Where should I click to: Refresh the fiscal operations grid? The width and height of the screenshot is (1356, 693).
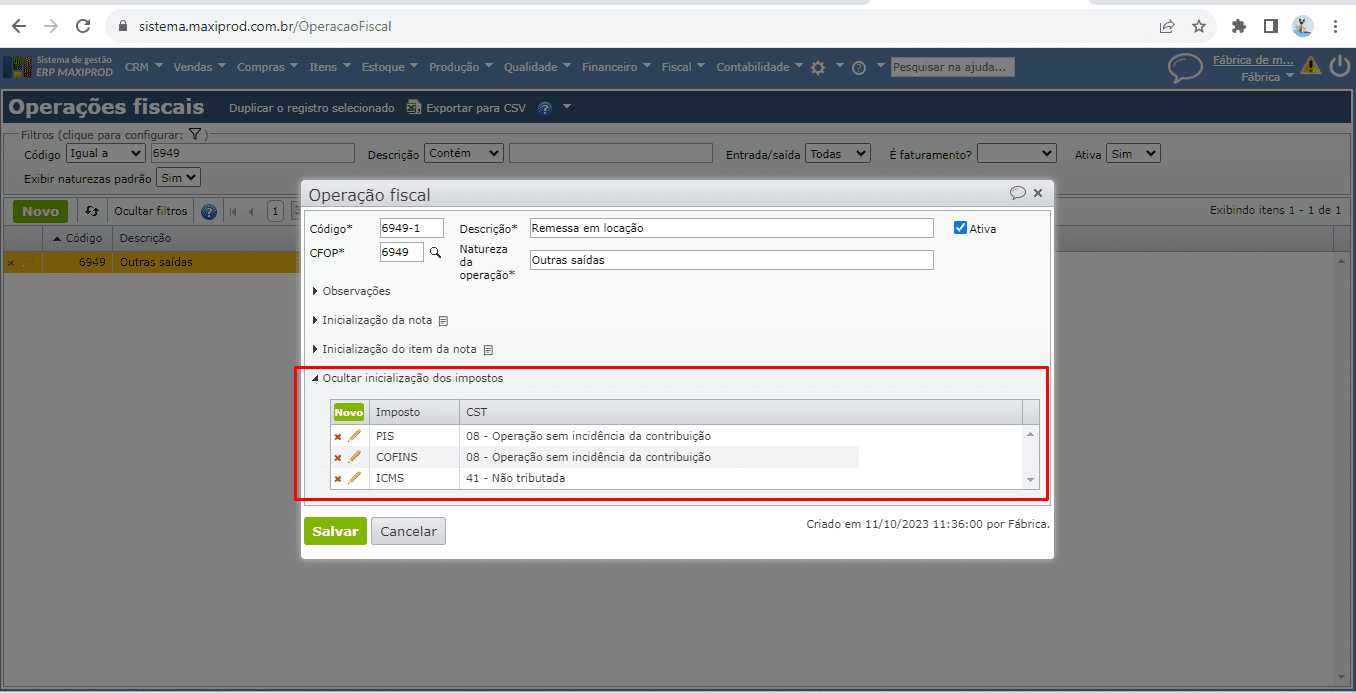coord(91,212)
